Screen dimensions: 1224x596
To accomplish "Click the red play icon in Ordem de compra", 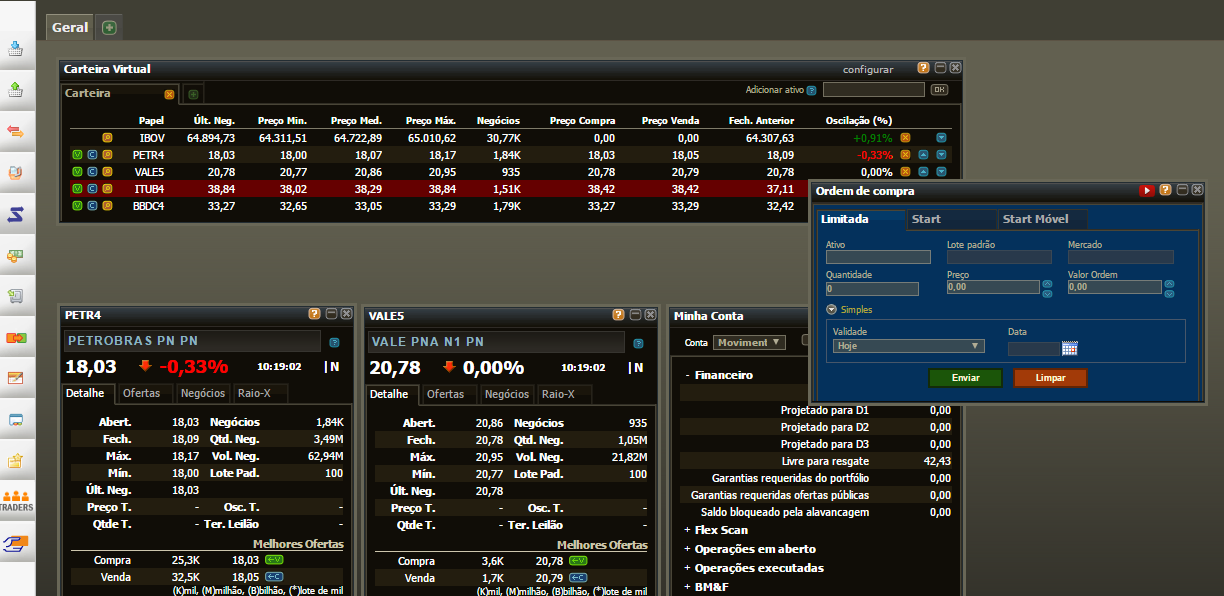I will tap(1146, 190).
